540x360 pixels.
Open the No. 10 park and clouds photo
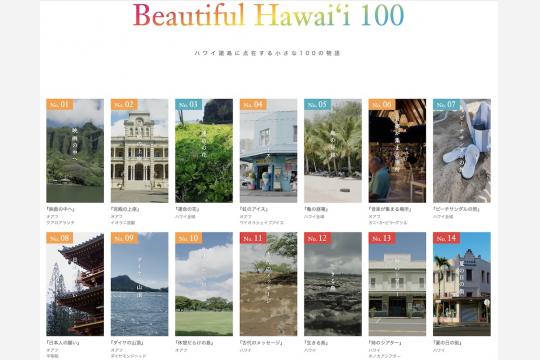[204, 284]
